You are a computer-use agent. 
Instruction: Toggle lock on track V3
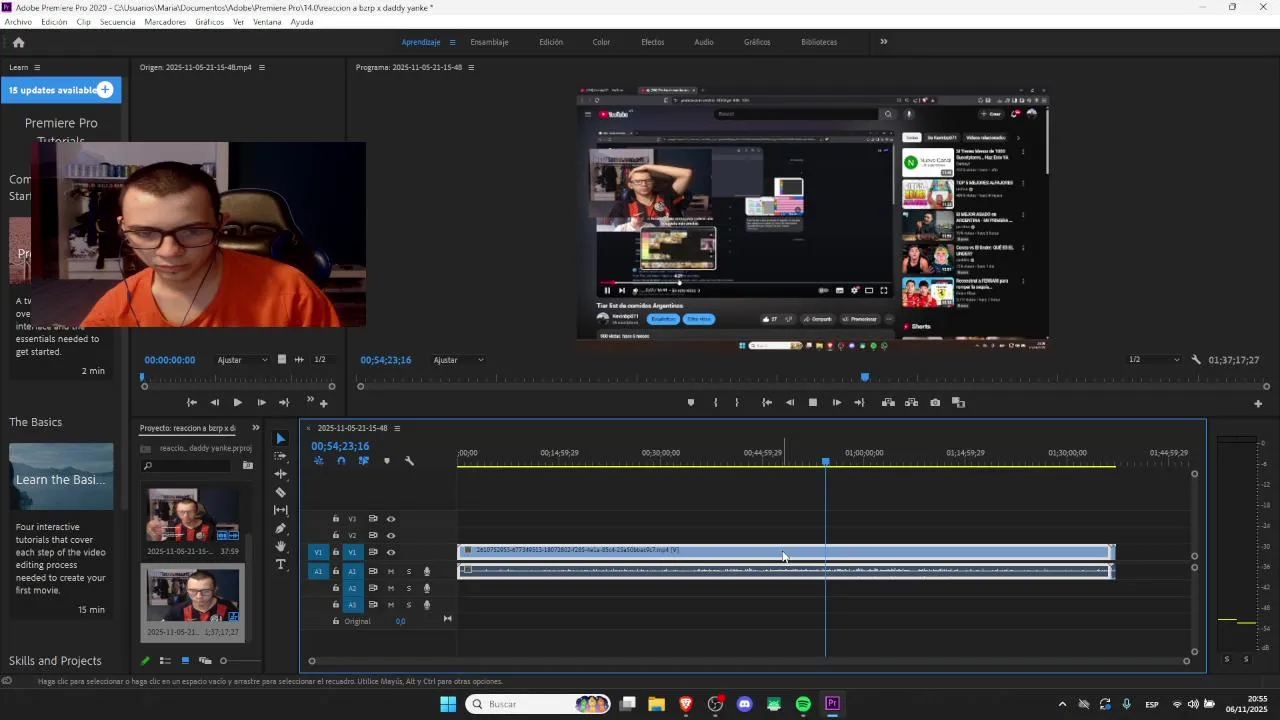[x=336, y=519]
